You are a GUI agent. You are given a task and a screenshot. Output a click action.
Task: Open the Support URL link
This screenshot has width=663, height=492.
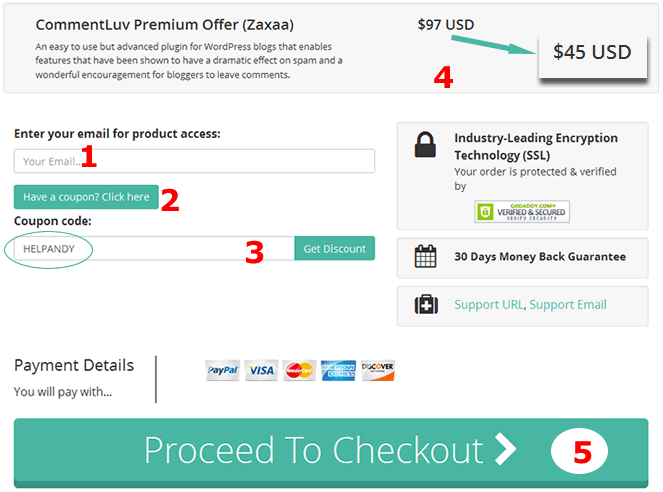pos(489,304)
